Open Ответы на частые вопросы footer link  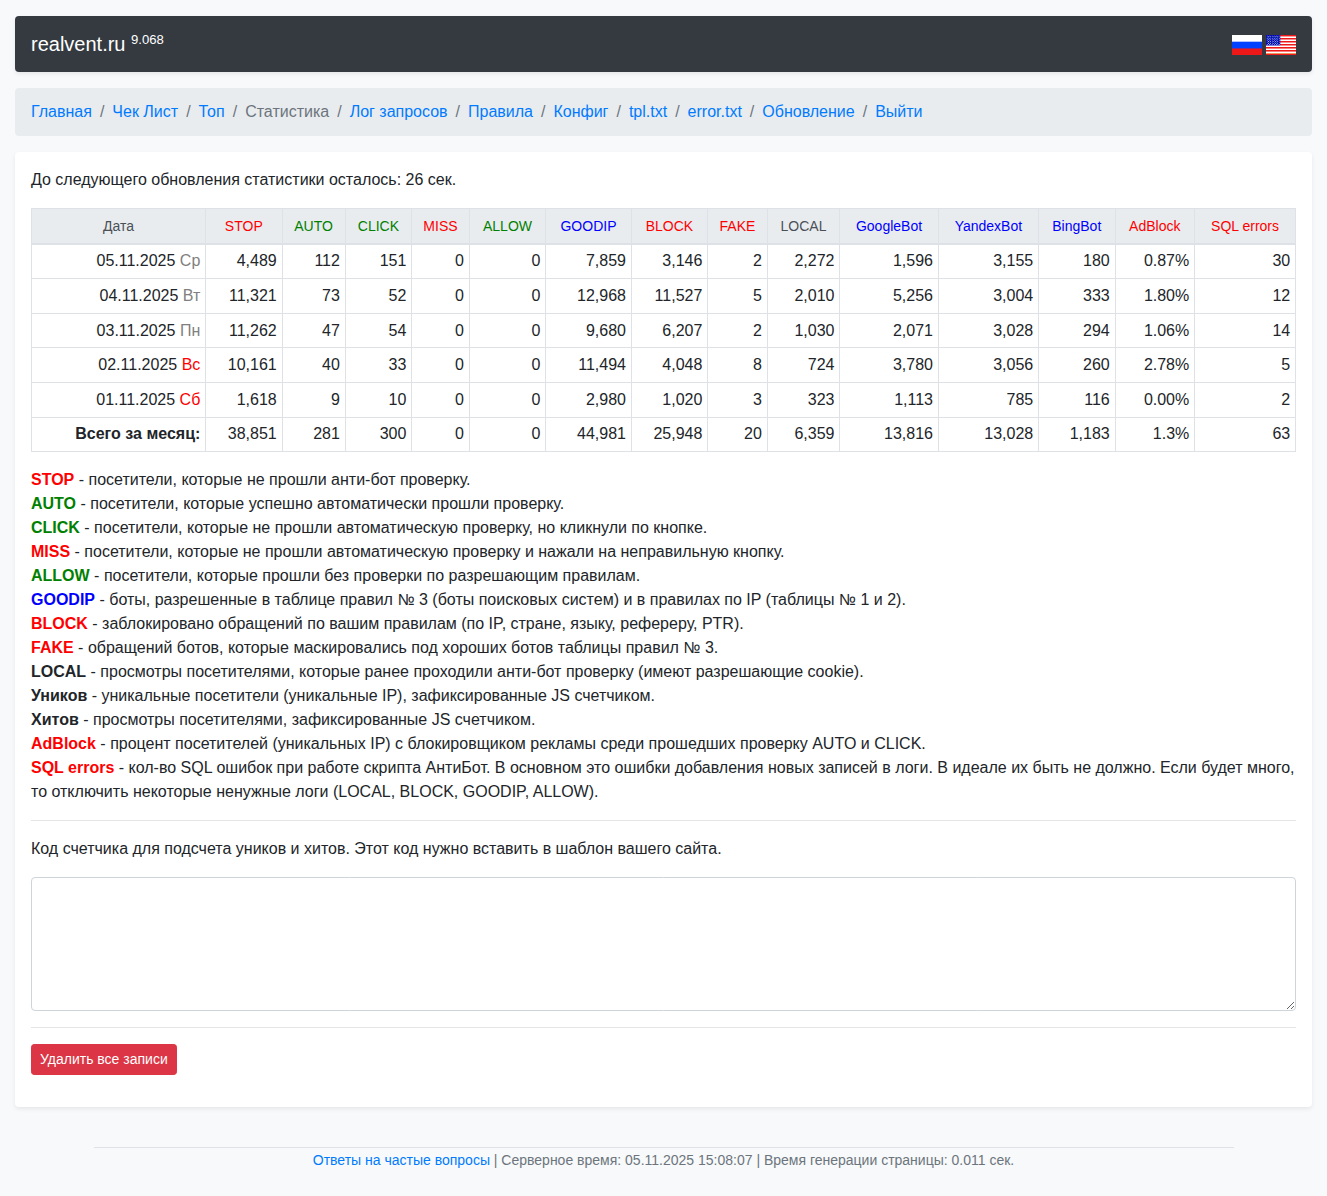[401, 1160]
